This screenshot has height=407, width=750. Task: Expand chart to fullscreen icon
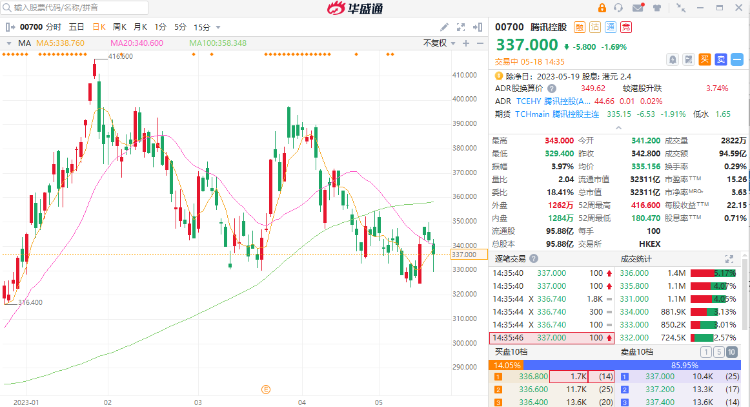point(461,27)
